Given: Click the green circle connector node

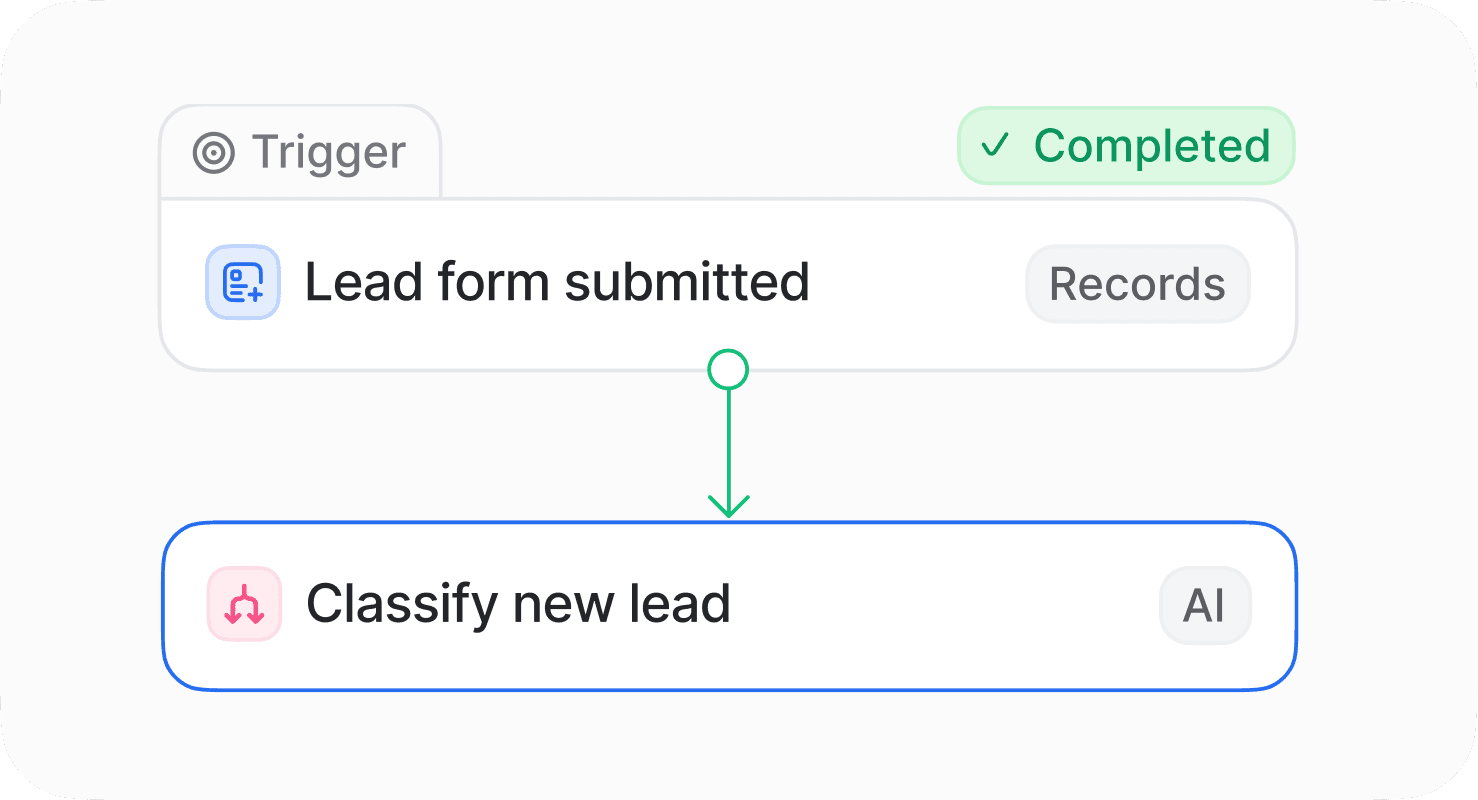Looking at the screenshot, I should click(728, 370).
